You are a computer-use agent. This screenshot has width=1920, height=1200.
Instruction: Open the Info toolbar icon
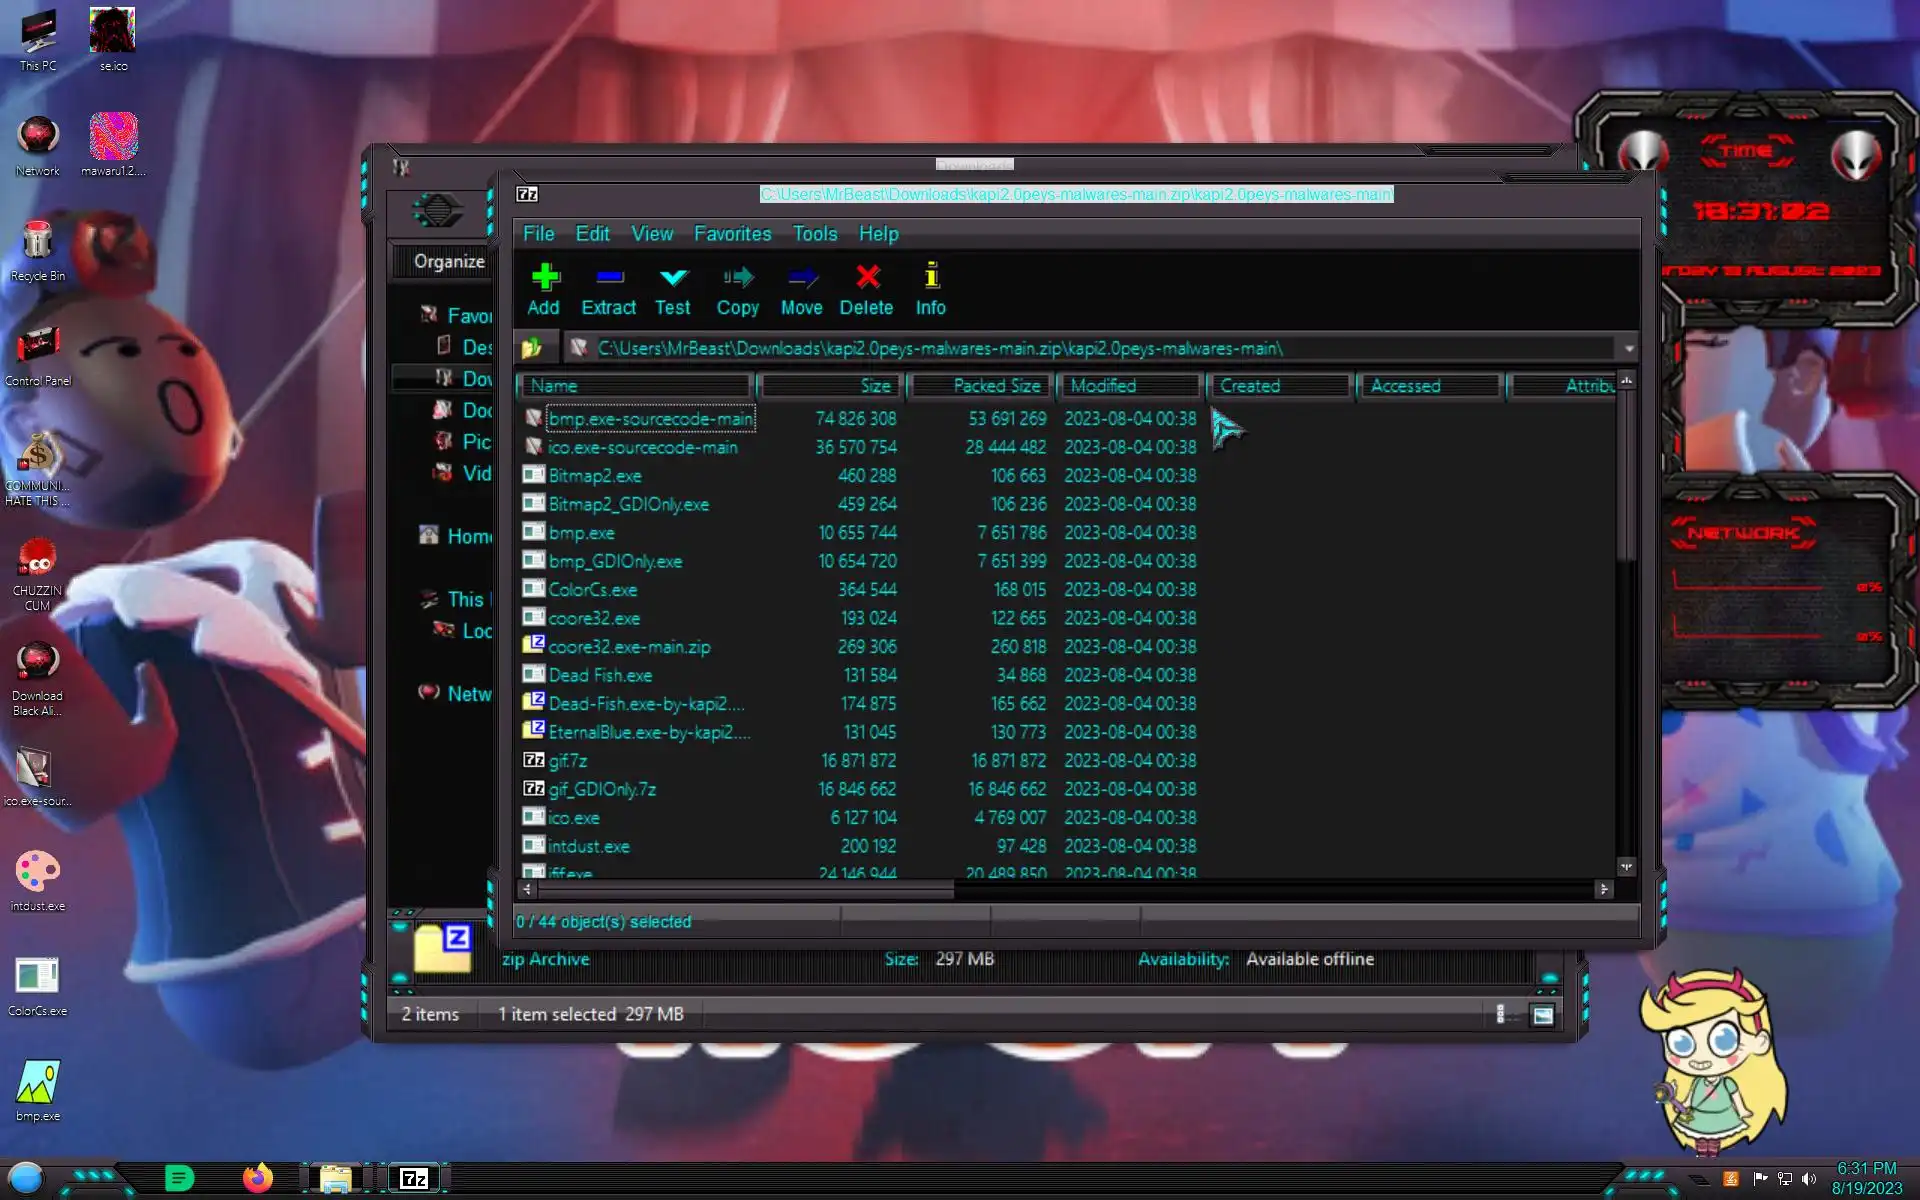point(930,289)
